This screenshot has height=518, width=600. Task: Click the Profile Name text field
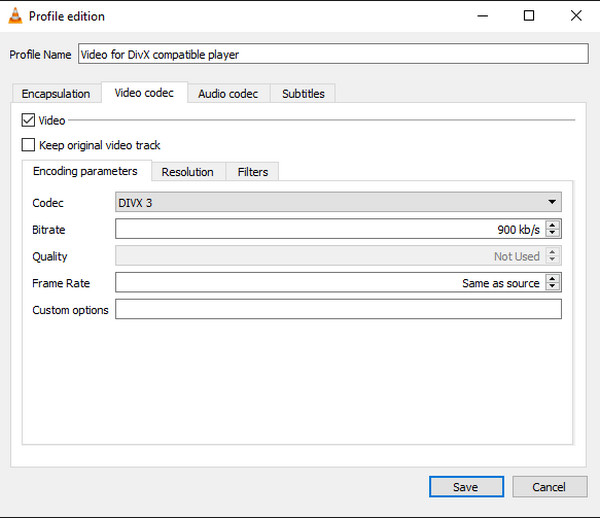(x=333, y=54)
